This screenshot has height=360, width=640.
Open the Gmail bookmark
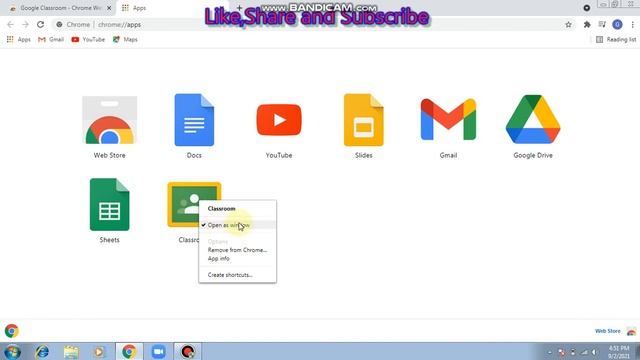pyautogui.click(x=51, y=40)
